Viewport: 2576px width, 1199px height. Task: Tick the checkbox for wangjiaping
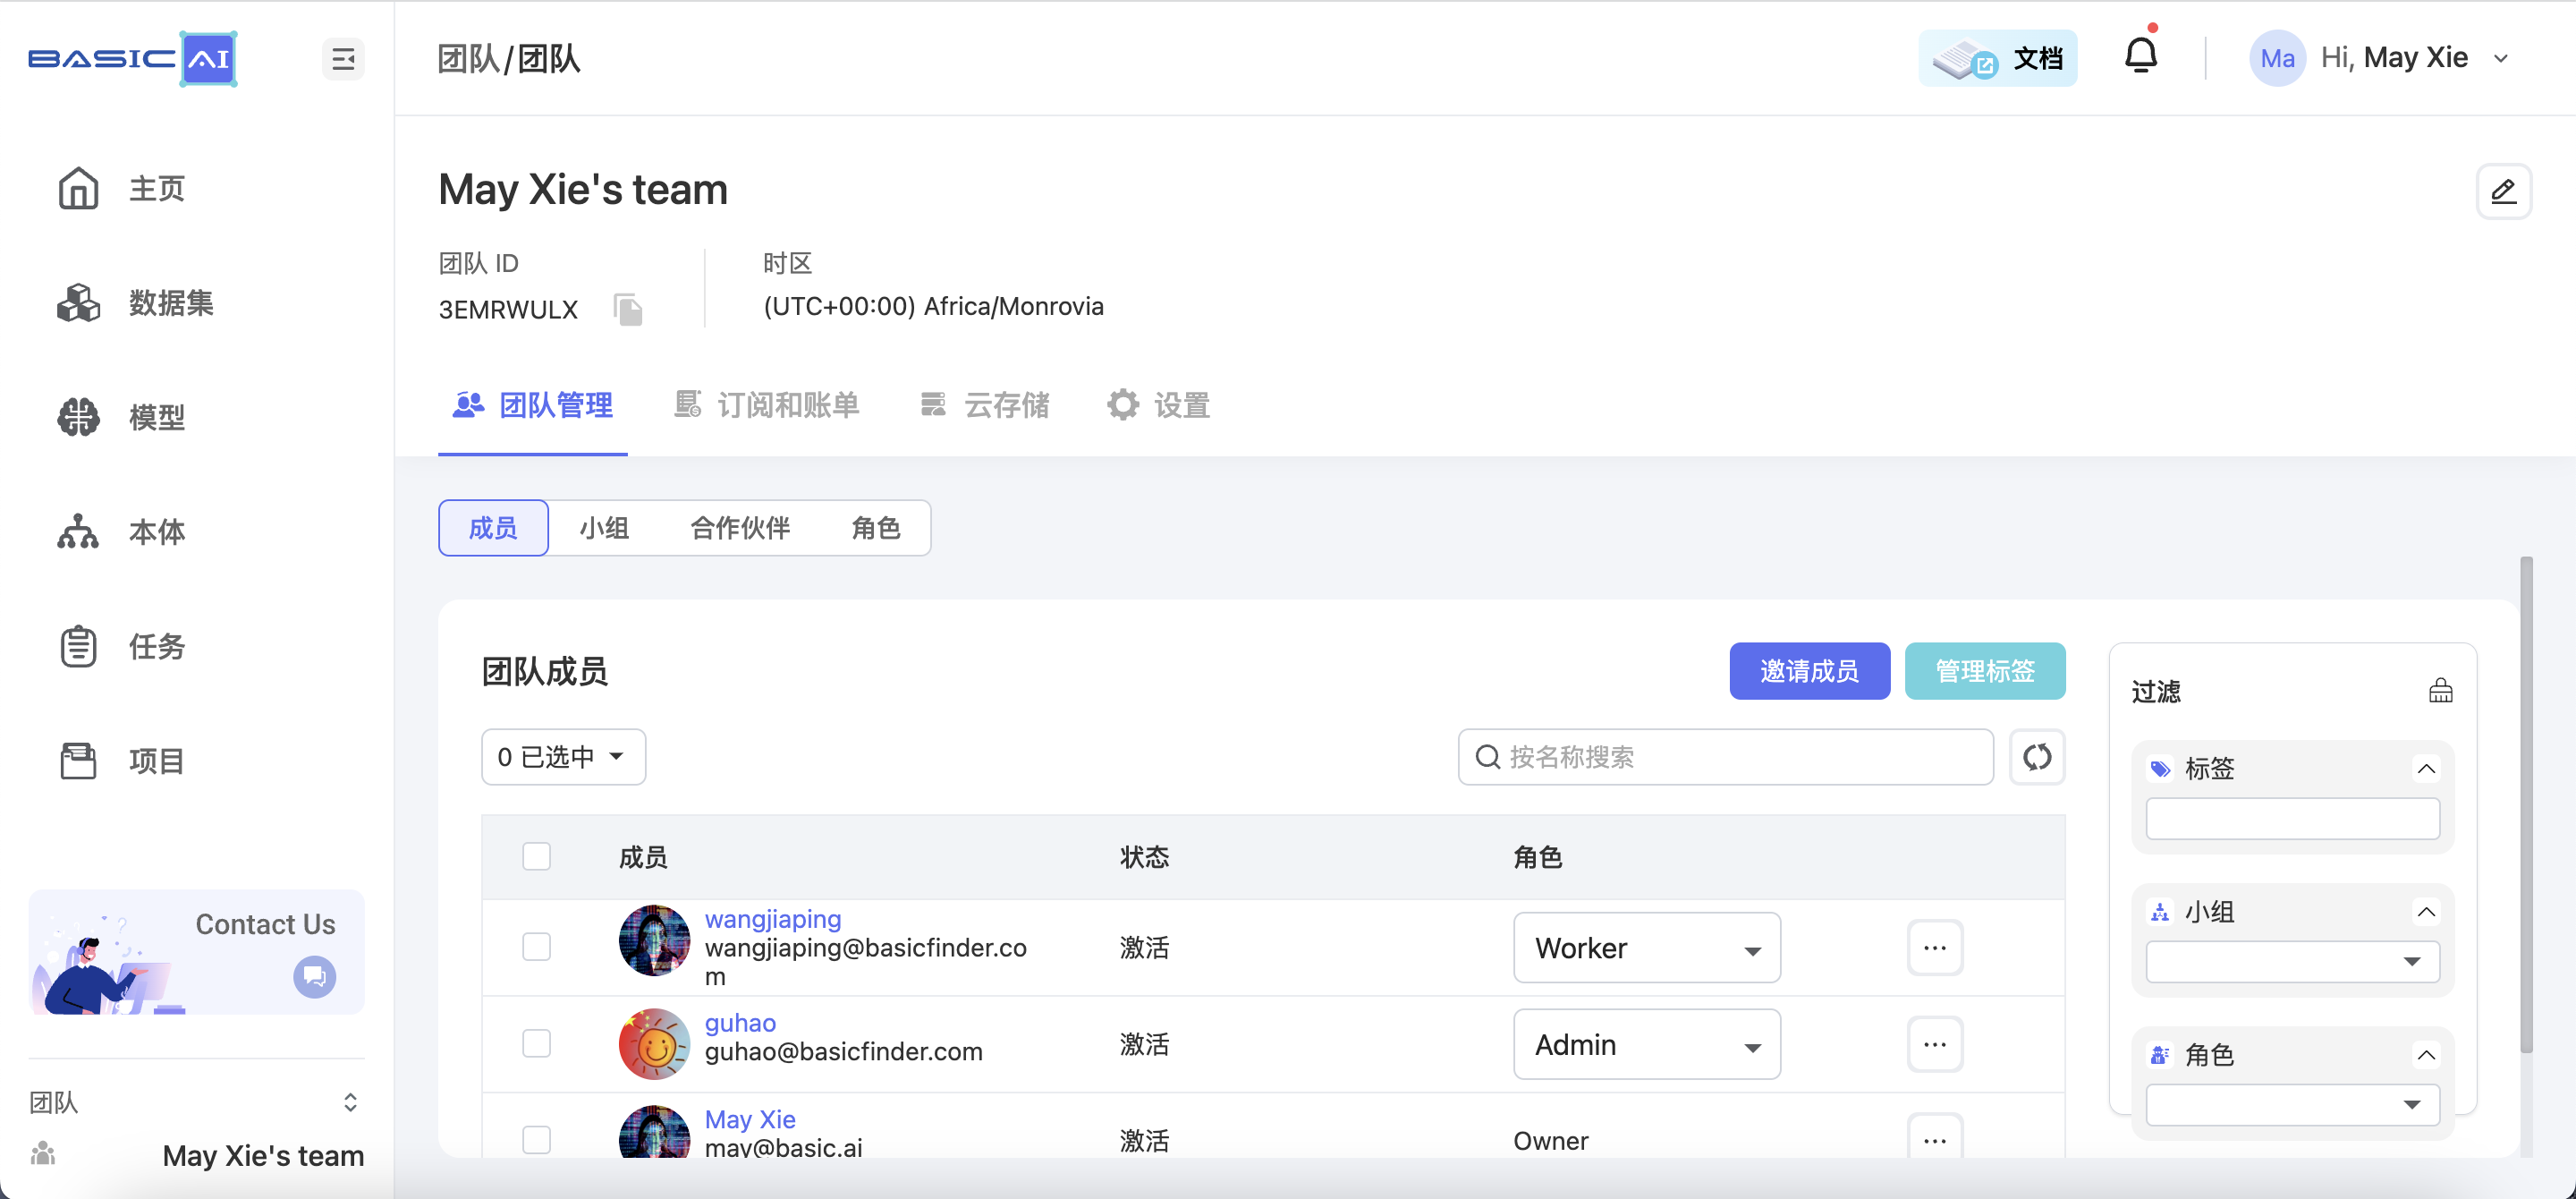point(537,946)
